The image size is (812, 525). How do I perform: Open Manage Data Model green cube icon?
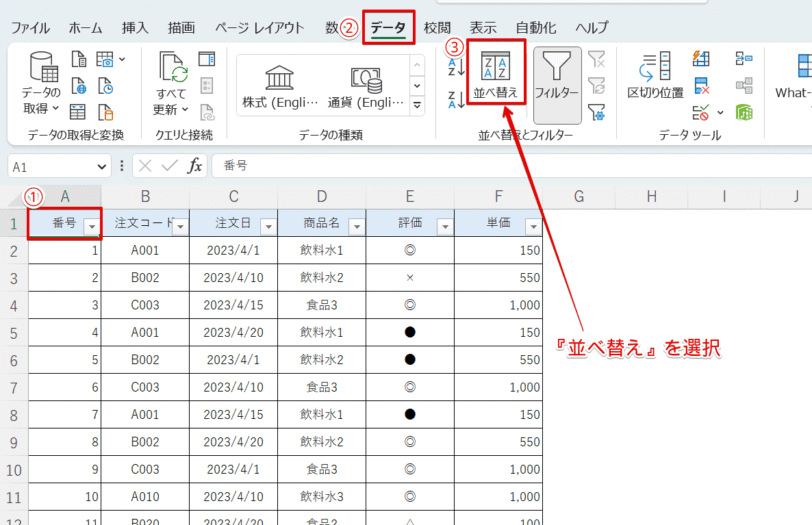pyautogui.click(x=744, y=112)
